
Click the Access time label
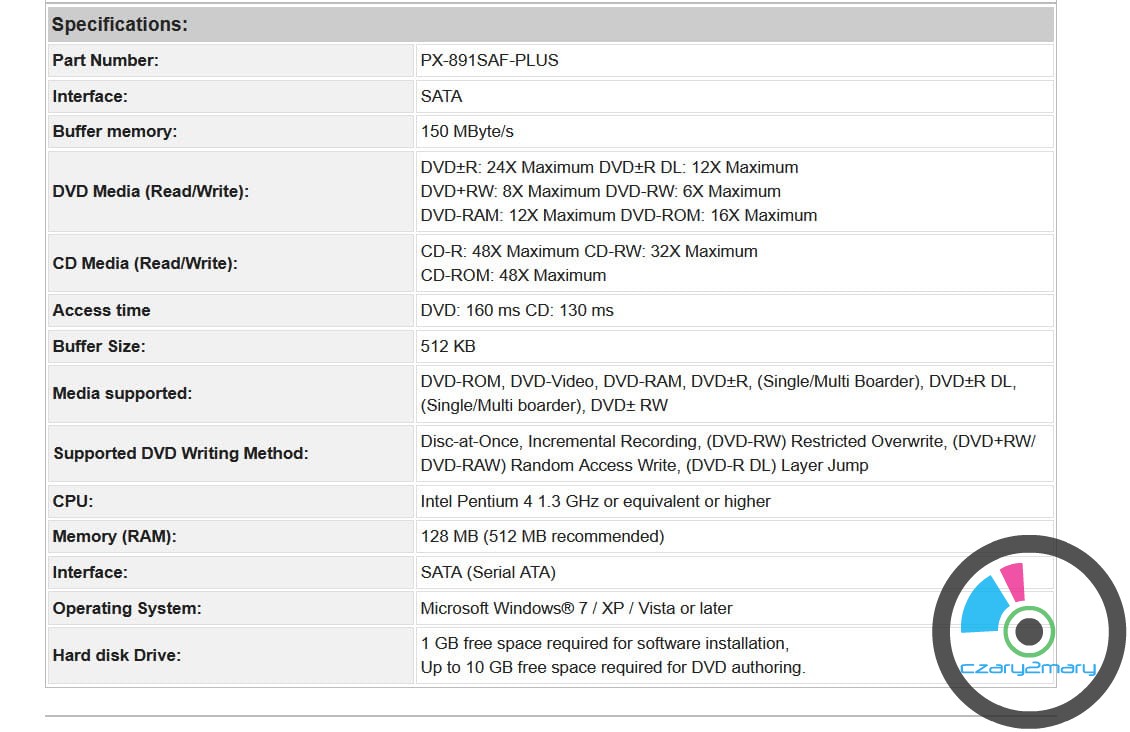[x=101, y=310]
